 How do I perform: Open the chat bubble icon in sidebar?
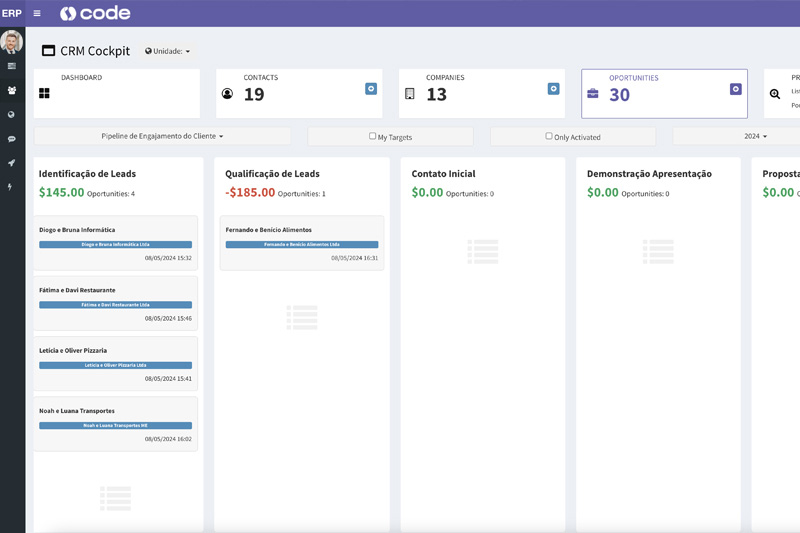[12, 139]
